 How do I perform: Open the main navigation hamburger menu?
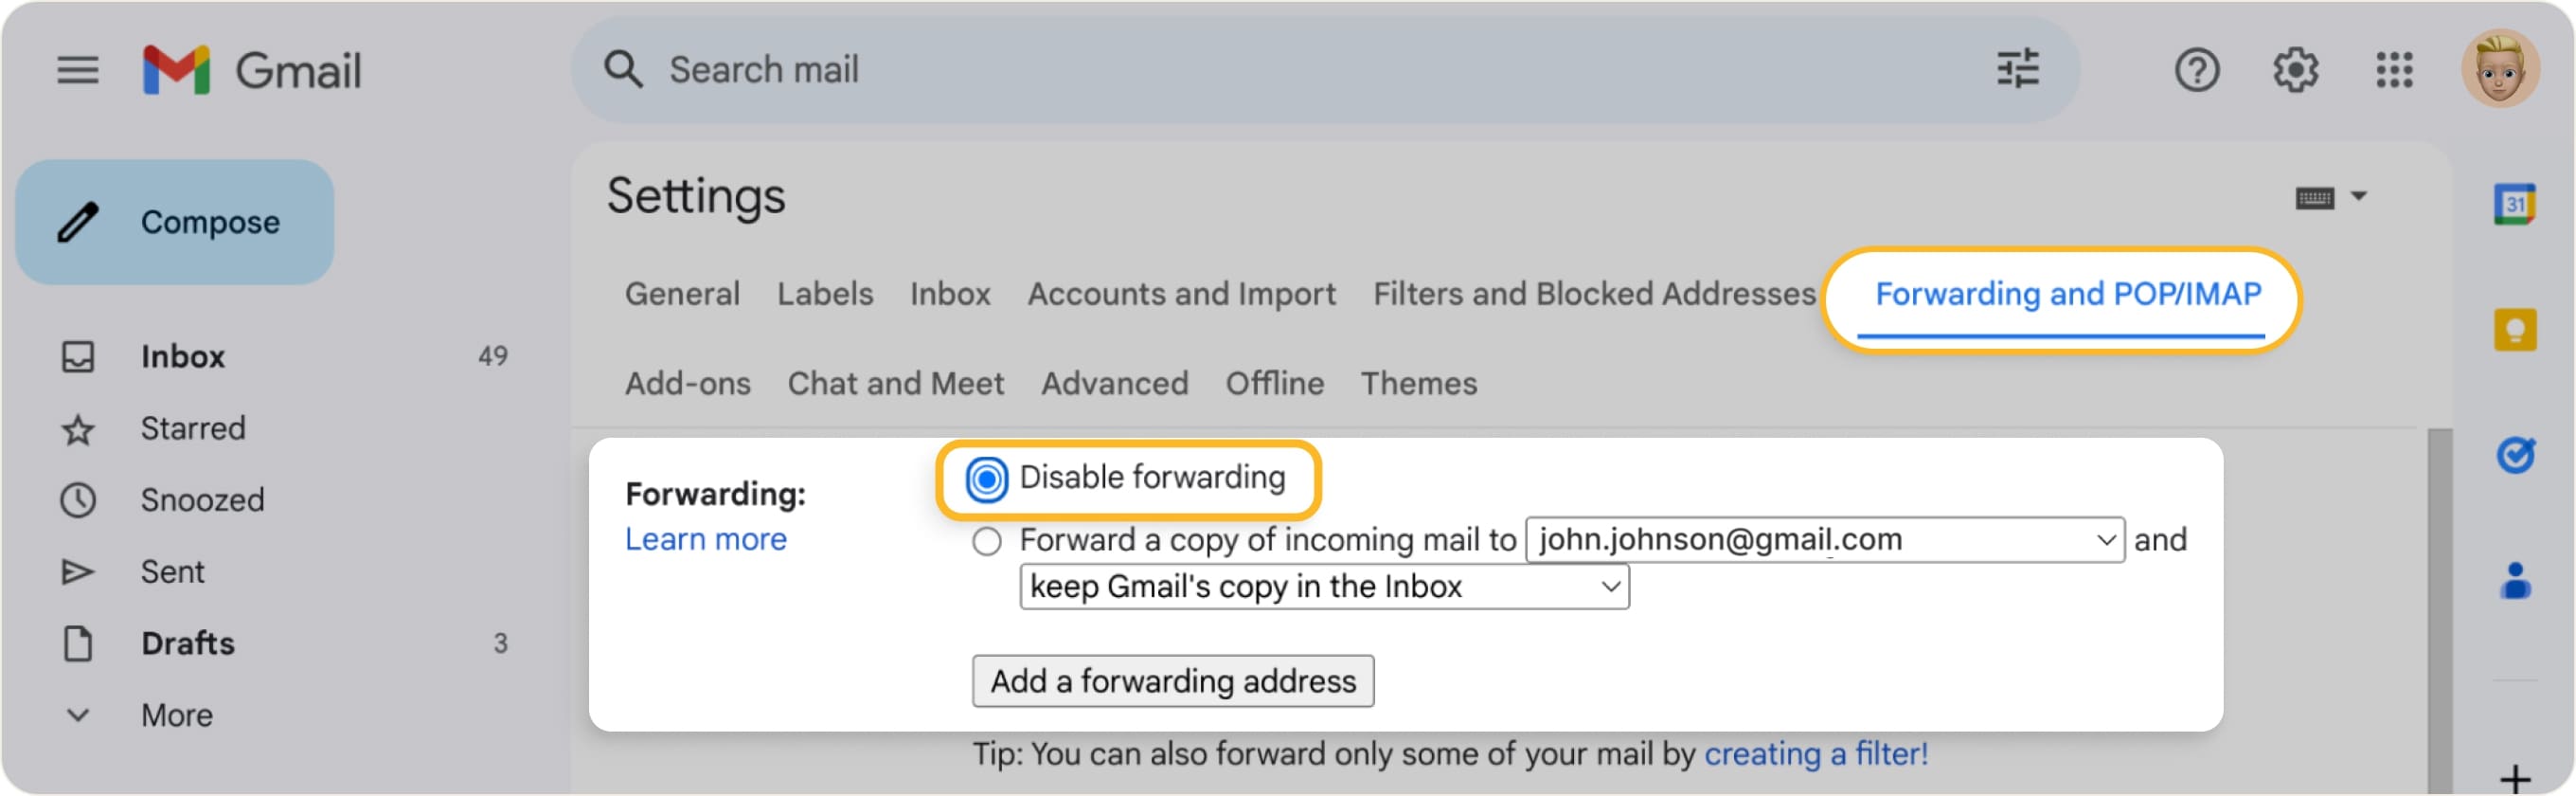(78, 70)
